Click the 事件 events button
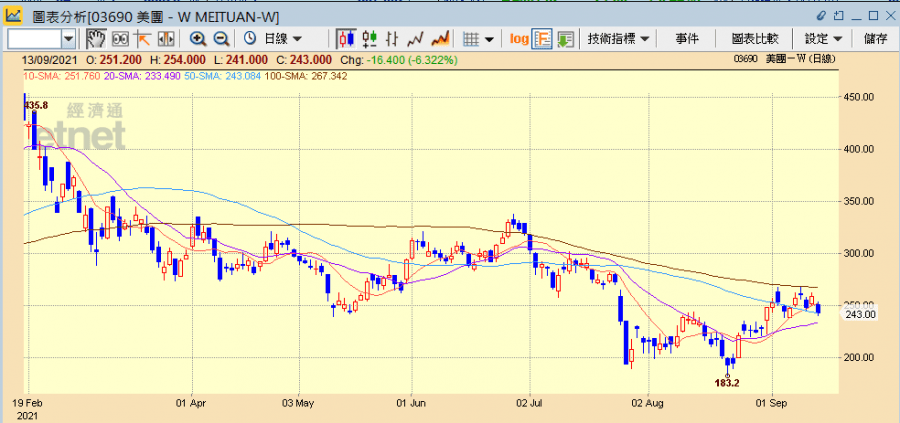The width and height of the screenshot is (900, 423). tap(687, 39)
